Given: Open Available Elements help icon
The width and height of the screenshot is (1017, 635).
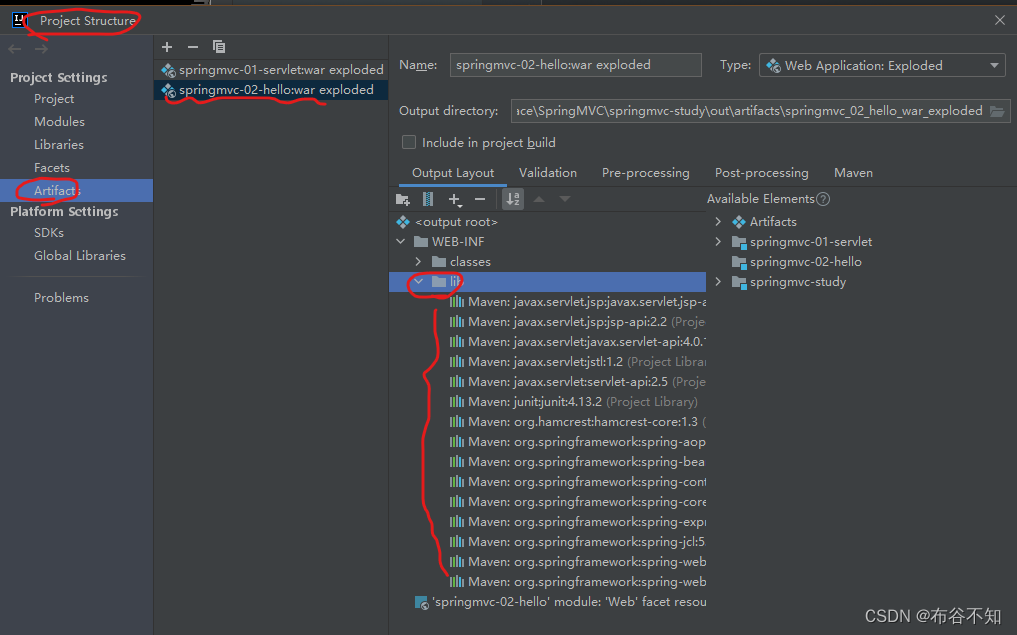Looking at the screenshot, I should coord(823,199).
